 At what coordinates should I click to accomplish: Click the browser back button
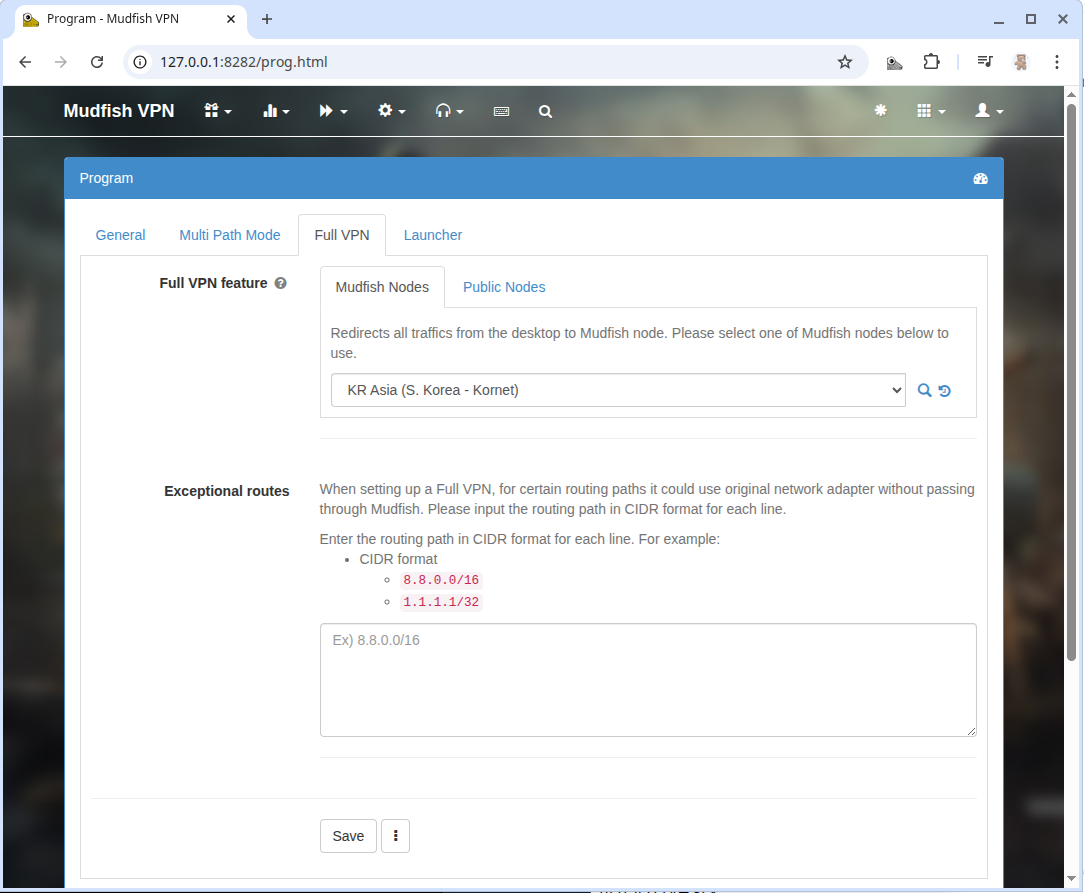coord(26,62)
